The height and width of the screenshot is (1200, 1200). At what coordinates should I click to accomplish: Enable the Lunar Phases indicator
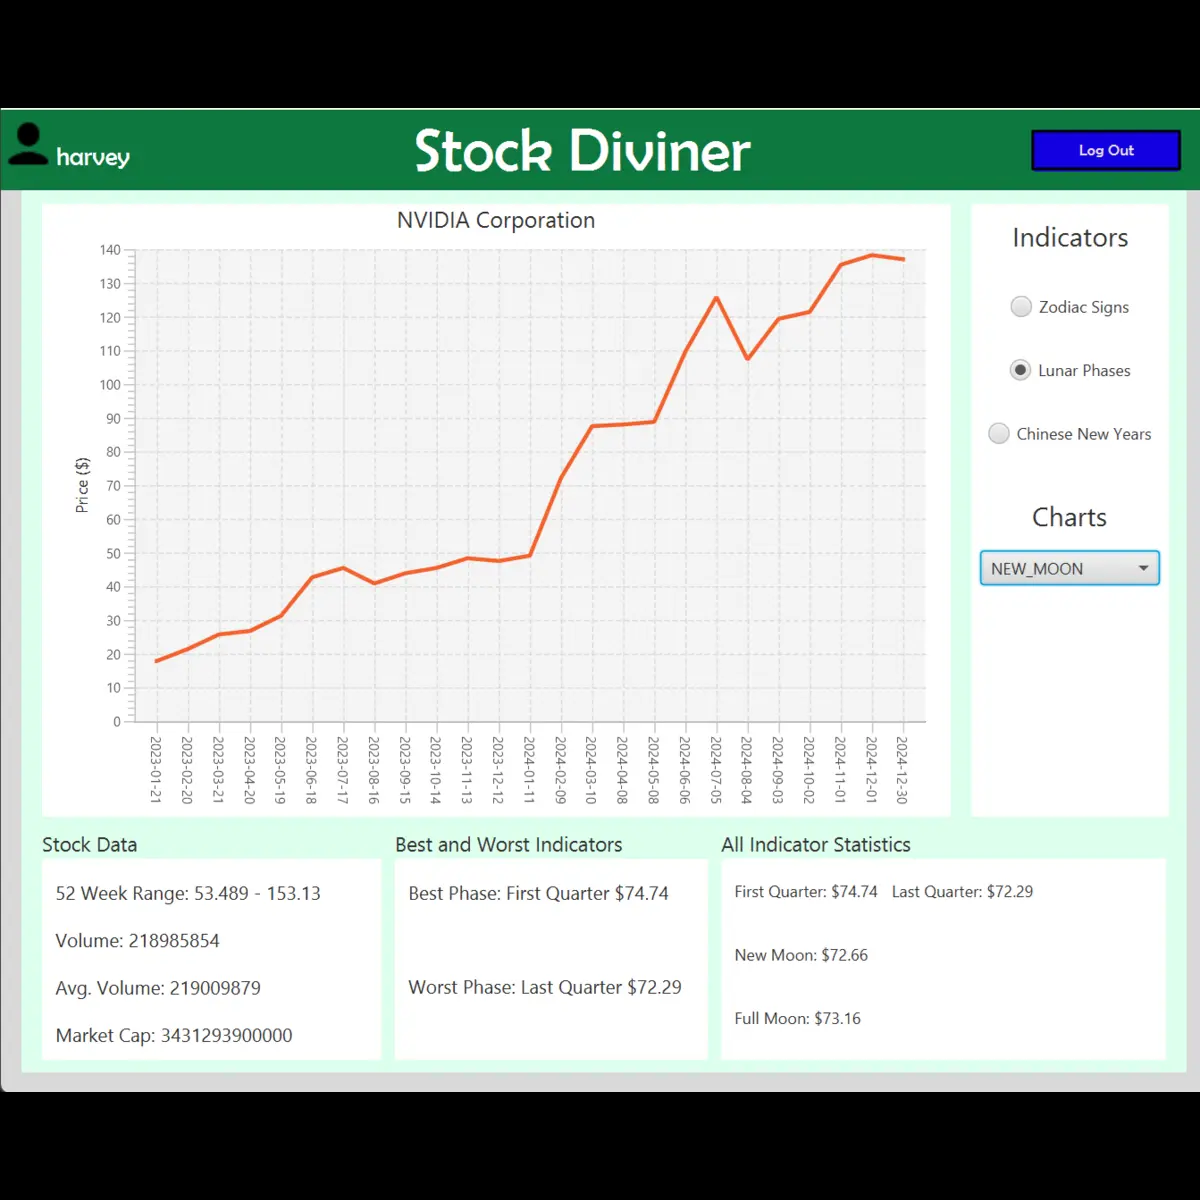tap(1020, 370)
